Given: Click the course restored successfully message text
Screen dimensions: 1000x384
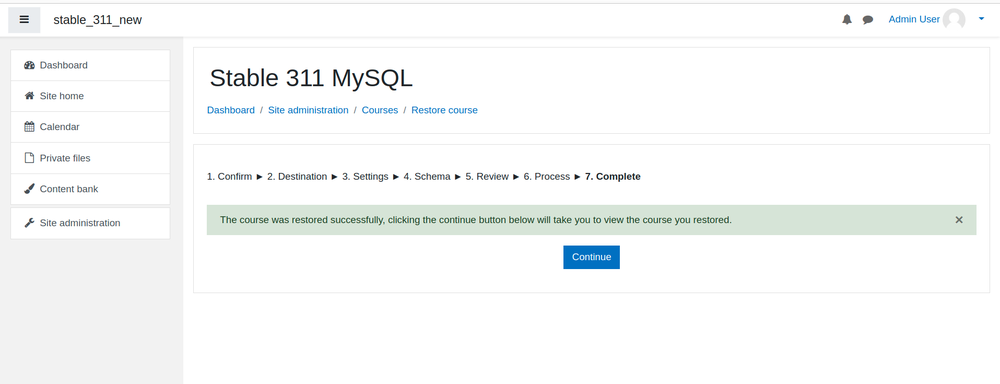Looking at the screenshot, I should click(x=476, y=219).
